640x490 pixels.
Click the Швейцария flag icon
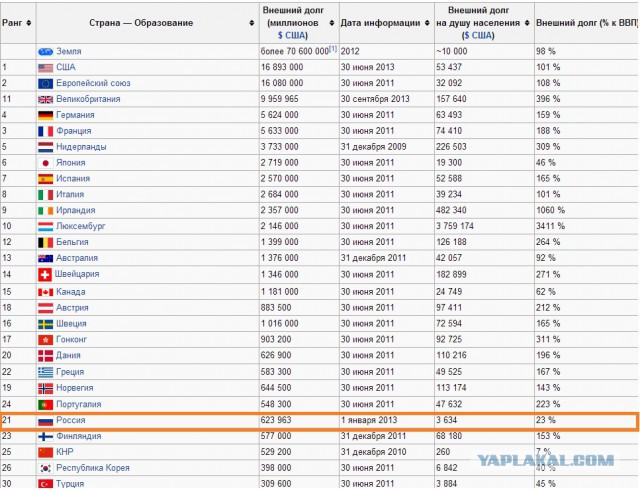coord(45,275)
